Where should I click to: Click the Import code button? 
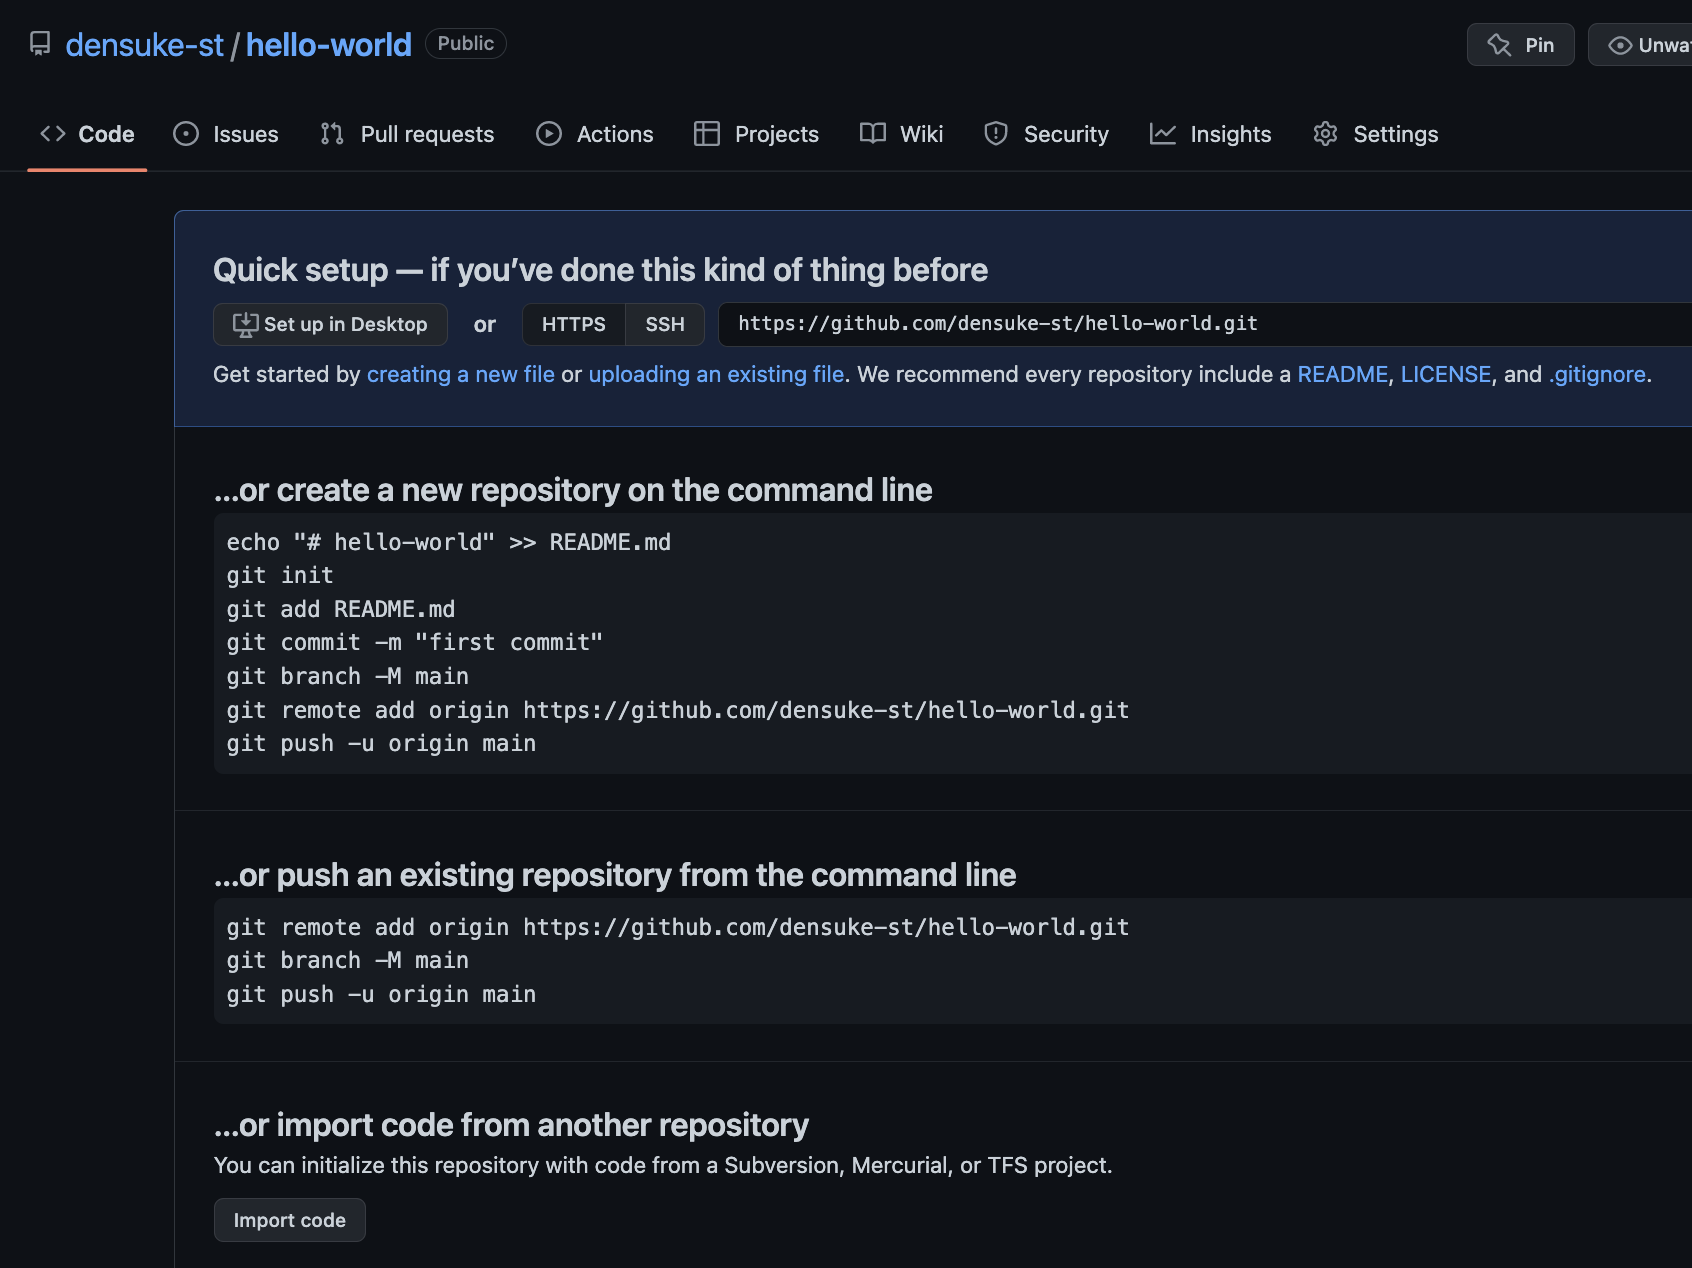290,1220
